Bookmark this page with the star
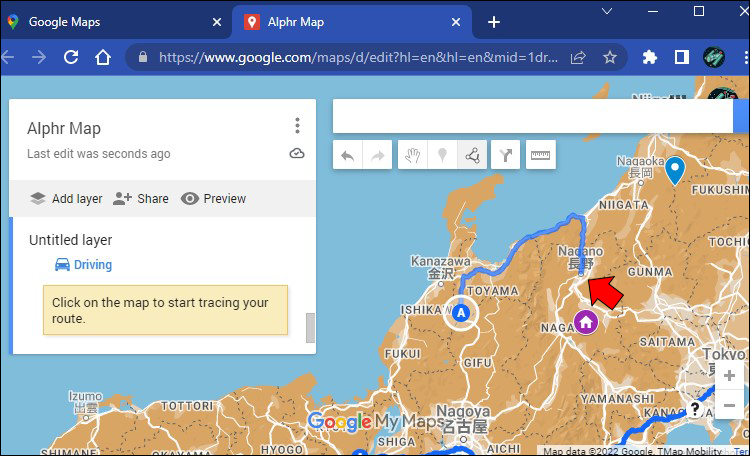The image size is (750, 456). pos(609,57)
